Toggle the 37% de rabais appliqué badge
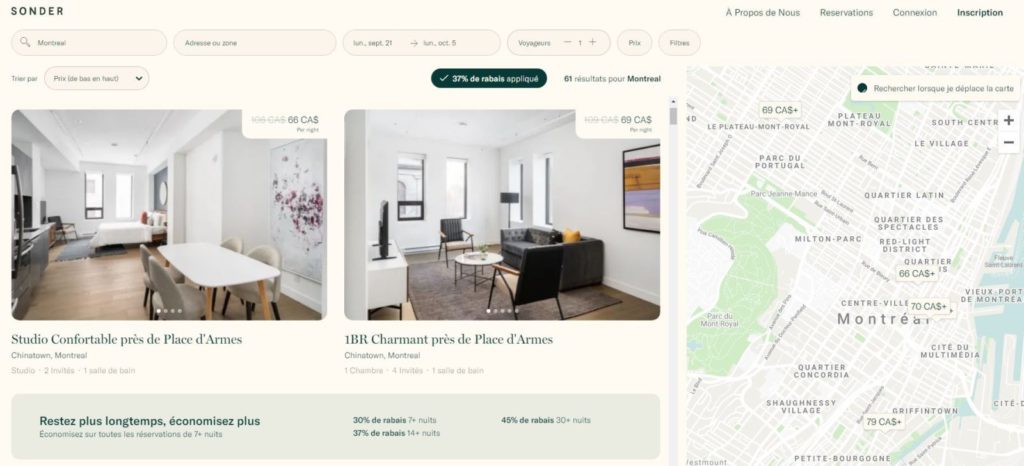Image resolution: width=1024 pixels, height=466 pixels. click(x=488, y=78)
